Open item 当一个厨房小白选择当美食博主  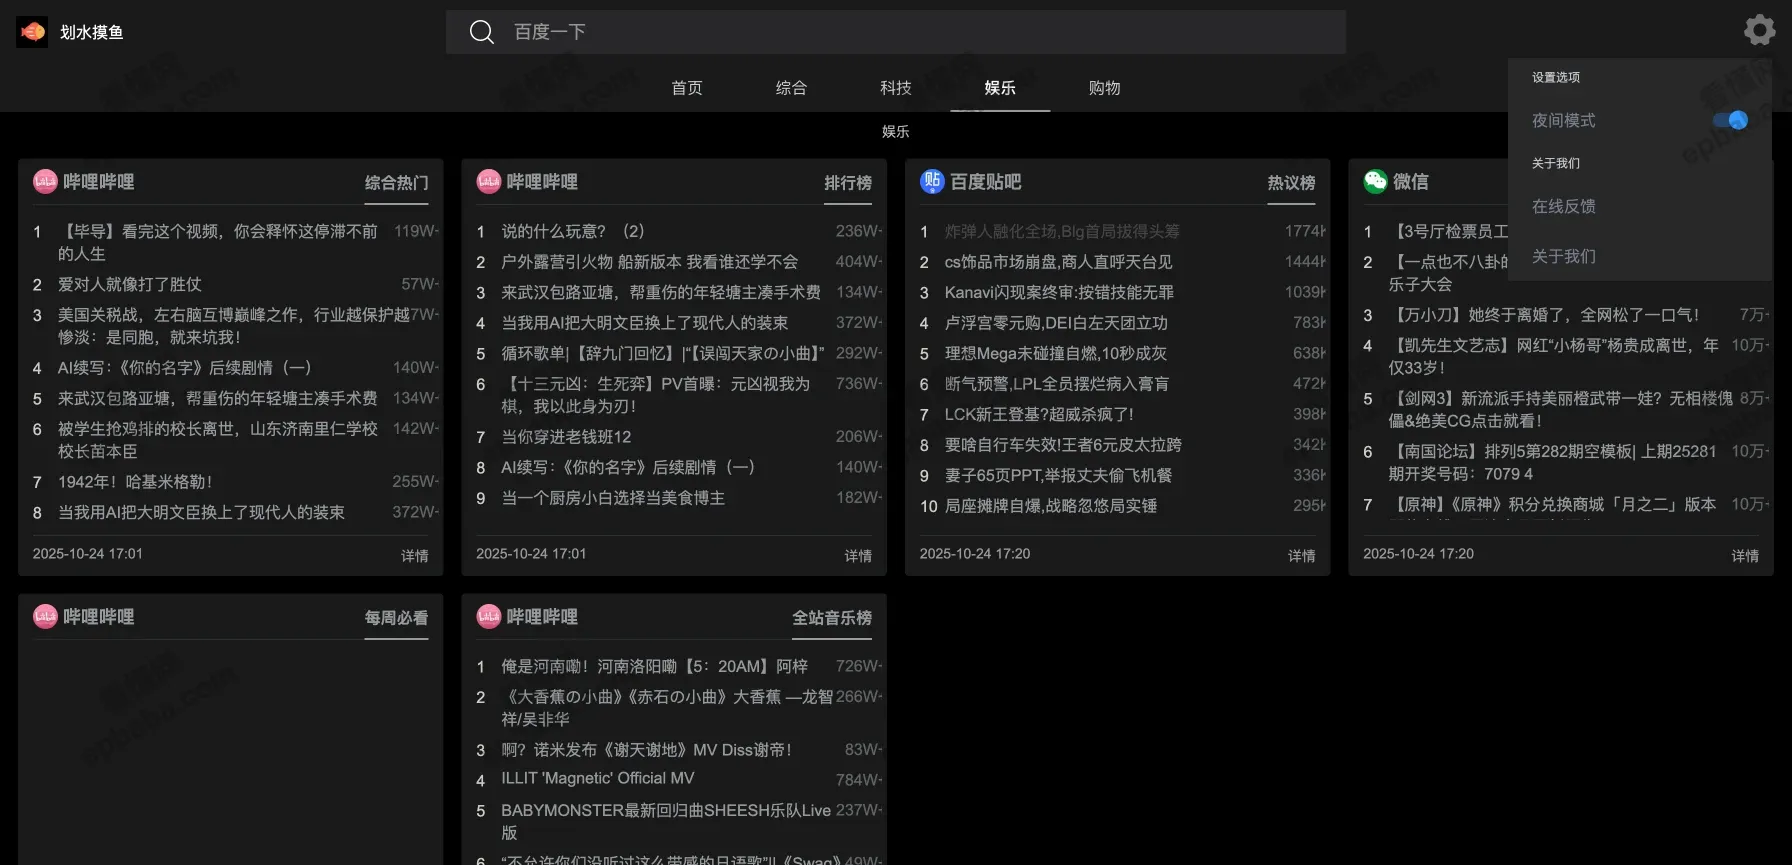coord(613,497)
